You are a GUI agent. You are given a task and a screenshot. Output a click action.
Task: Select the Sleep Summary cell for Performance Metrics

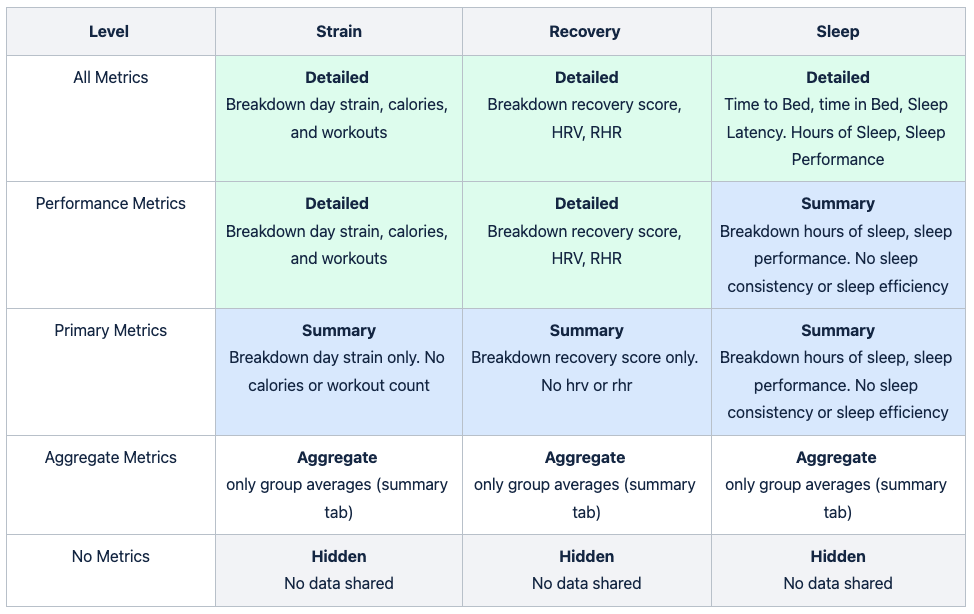pyautogui.click(x=837, y=245)
